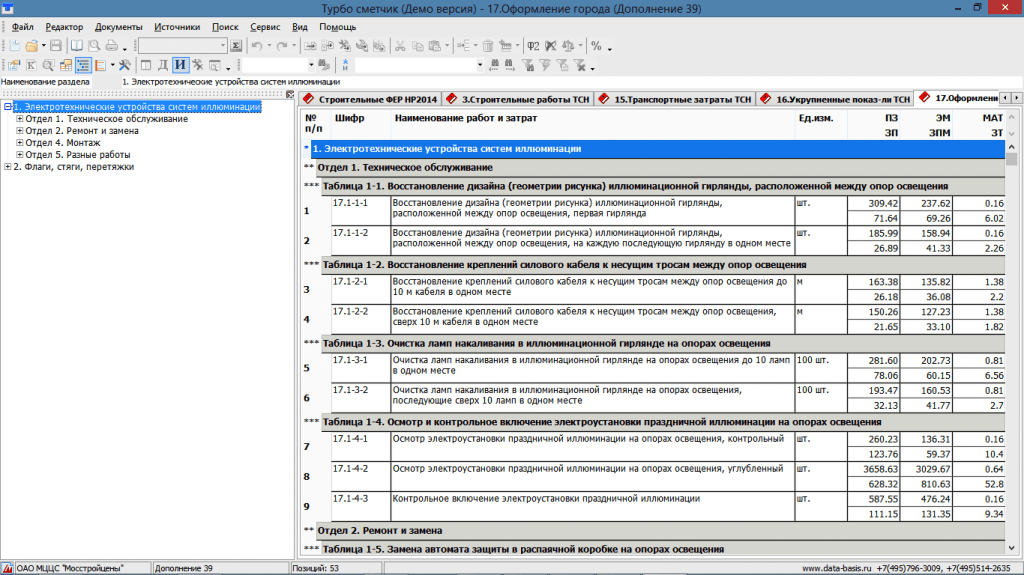Click the sum (Σ) toolbar icon
Image resolution: width=1024 pixels, height=575 pixels.
pyautogui.click(x=236, y=46)
